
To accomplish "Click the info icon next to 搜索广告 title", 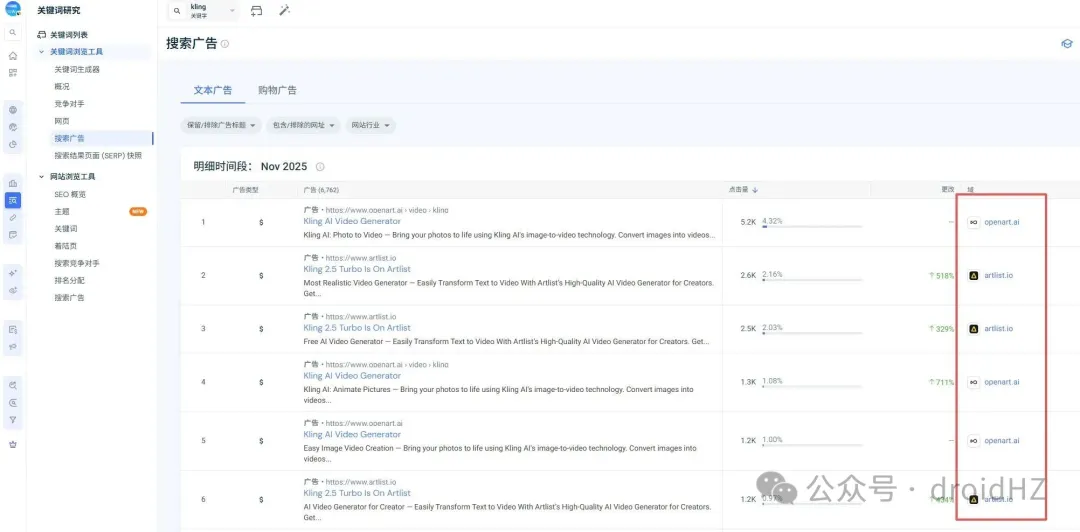I will (x=225, y=44).
